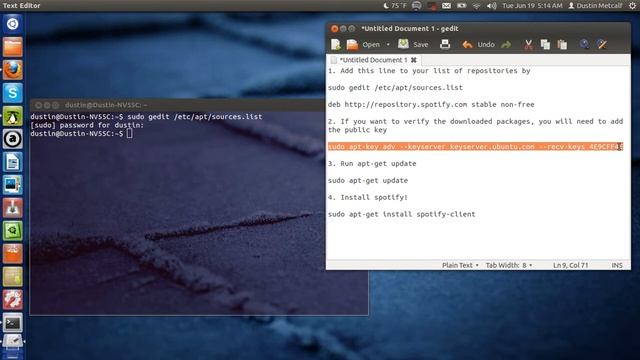
Task: Click the highlighted apt-key adv line
Action: click(475, 147)
